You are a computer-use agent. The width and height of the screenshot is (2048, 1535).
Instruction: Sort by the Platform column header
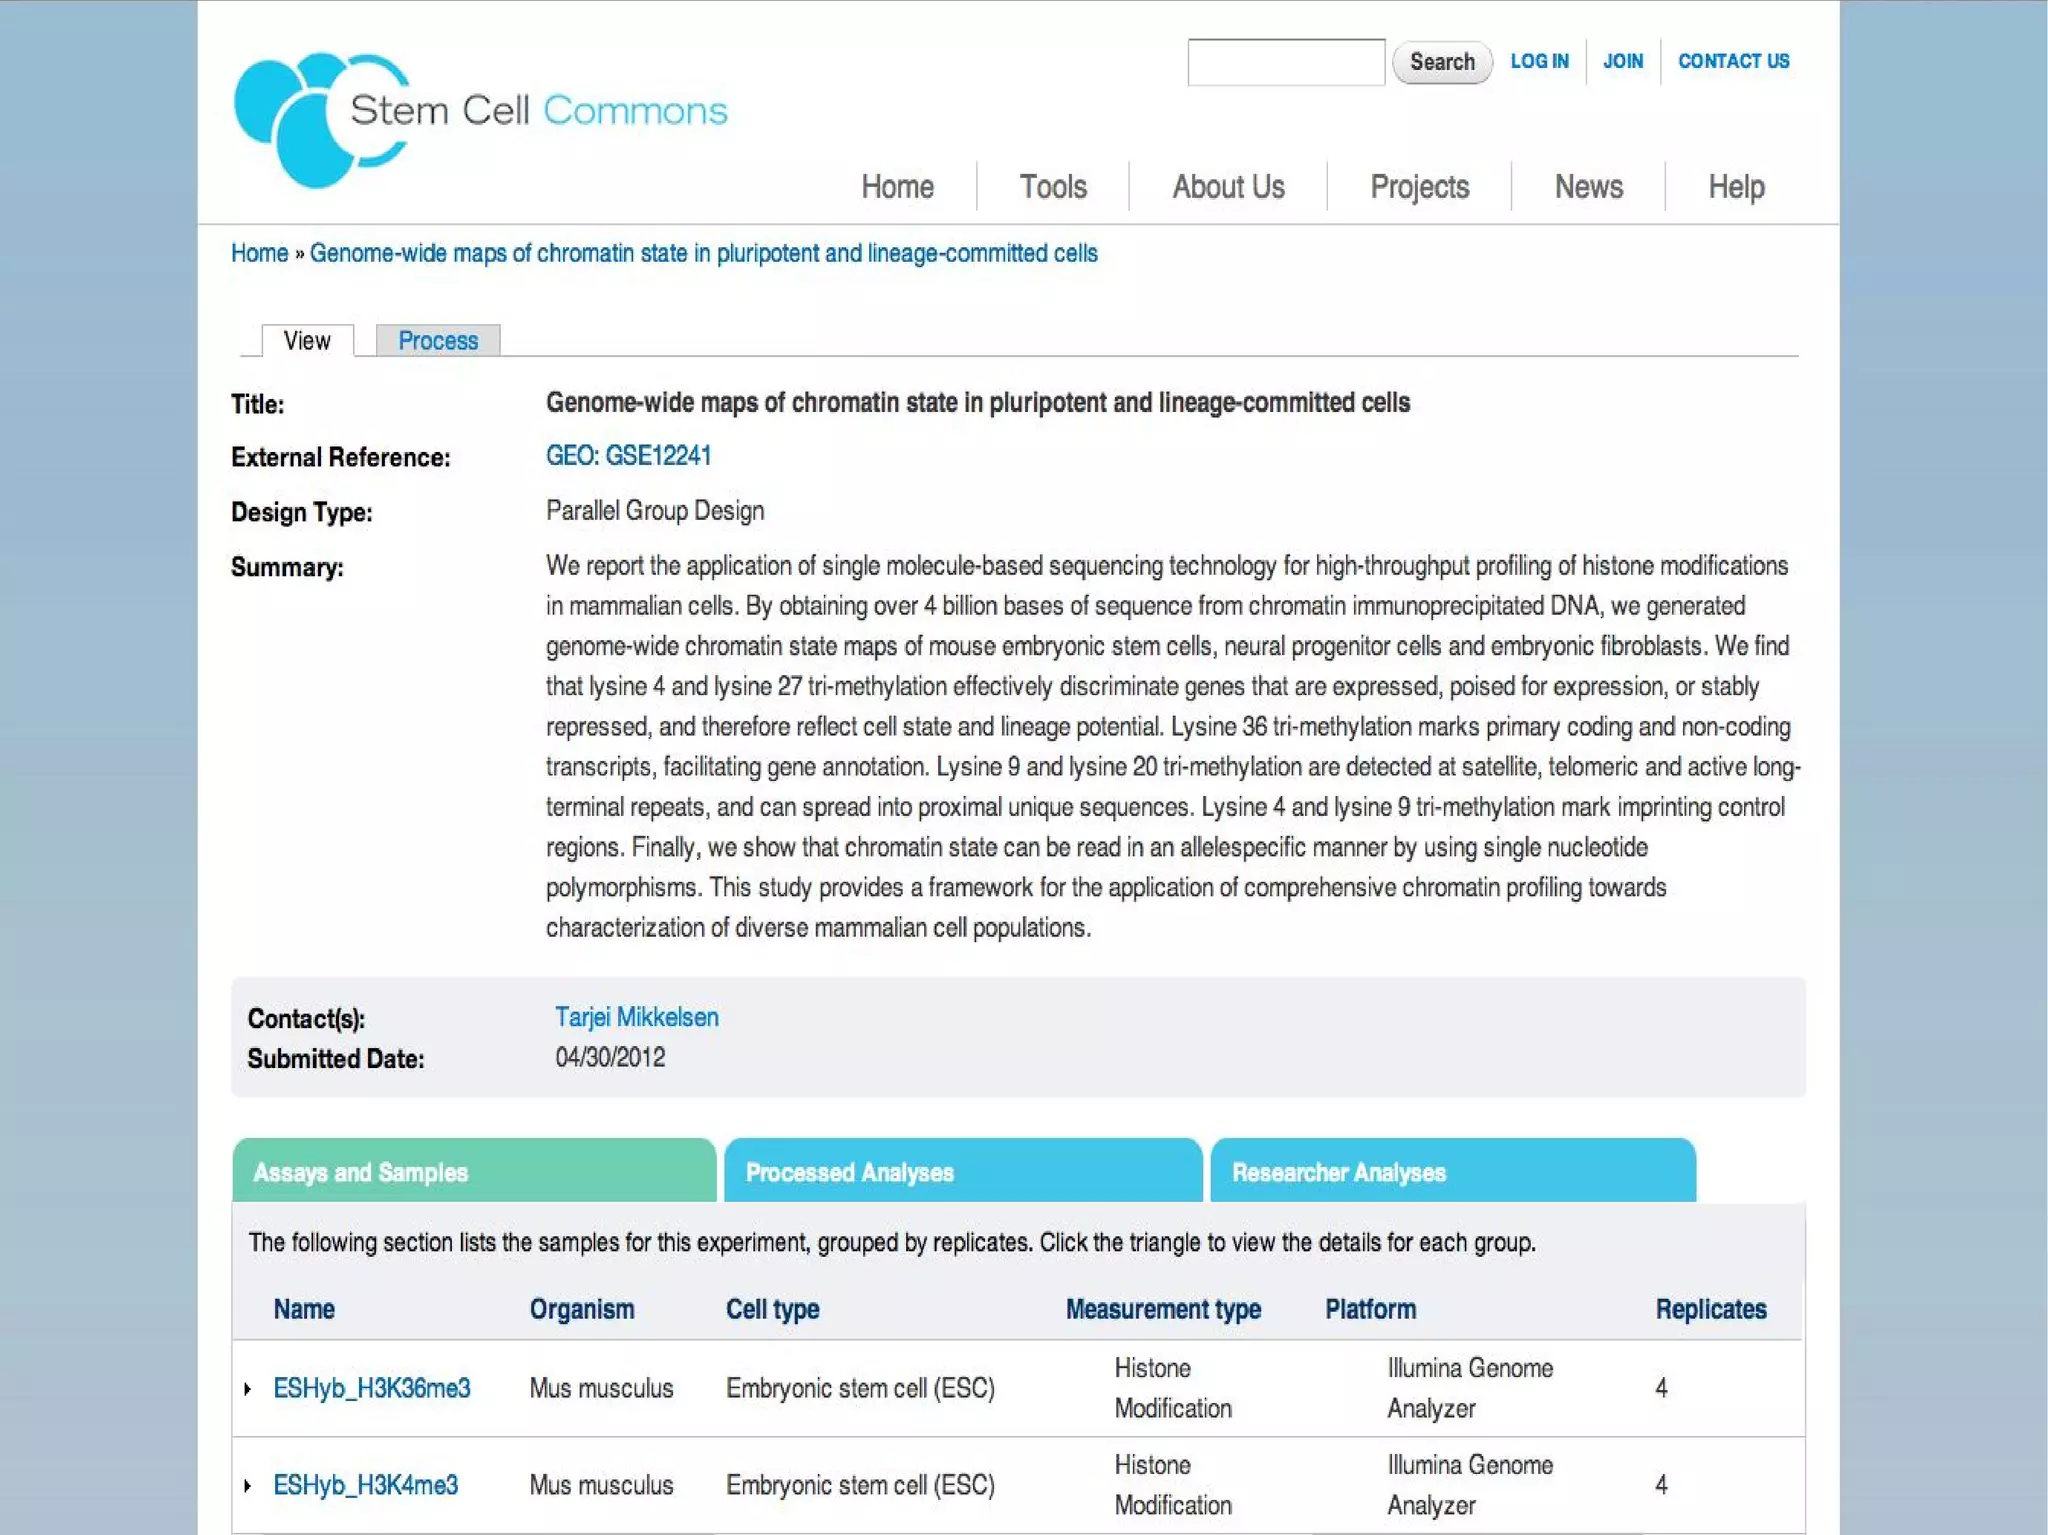pos(1370,1309)
